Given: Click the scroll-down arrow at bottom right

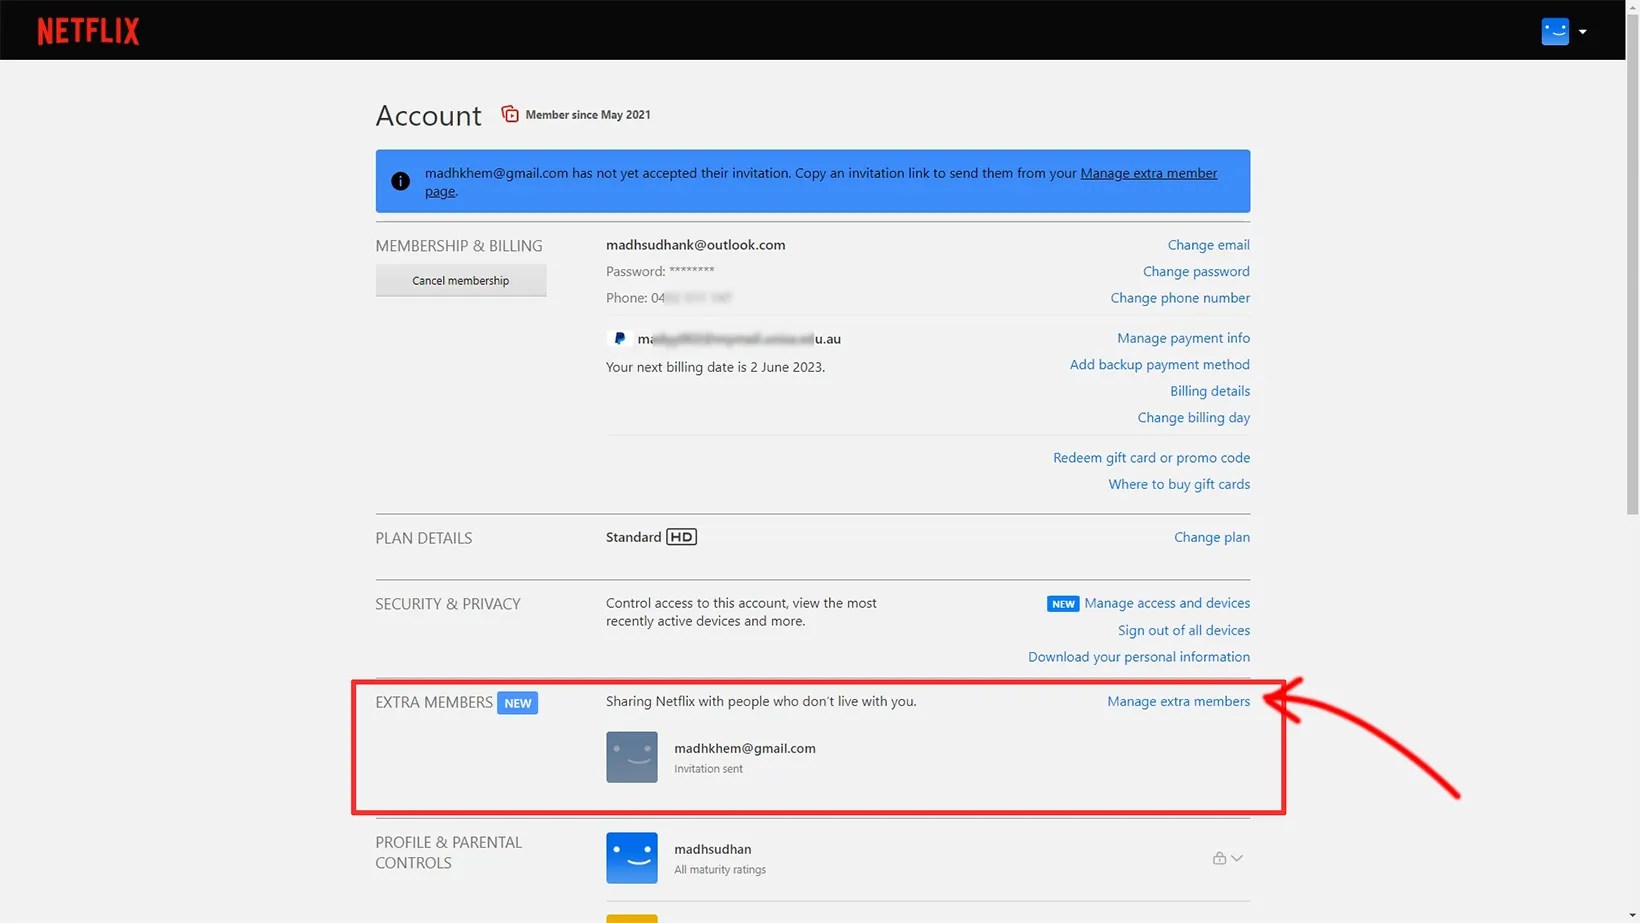Looking at the screenshot, I should 1630,913.
